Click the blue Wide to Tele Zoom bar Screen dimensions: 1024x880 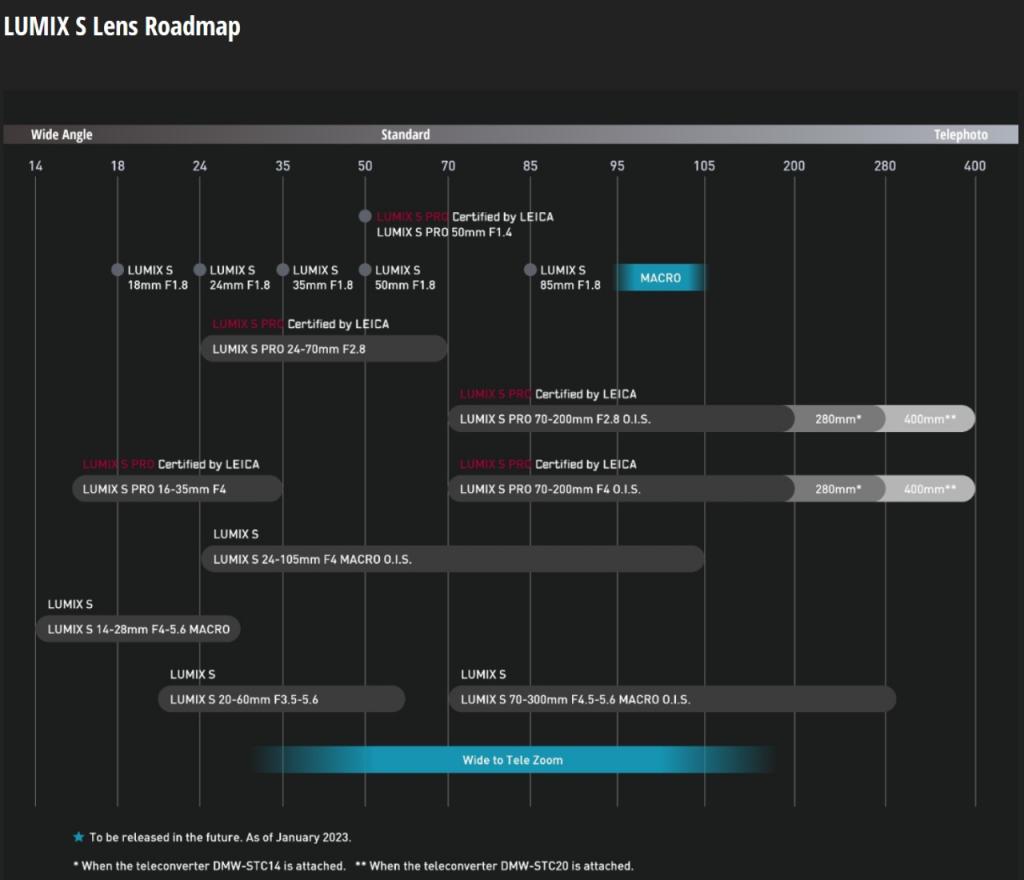click(513, 759)
